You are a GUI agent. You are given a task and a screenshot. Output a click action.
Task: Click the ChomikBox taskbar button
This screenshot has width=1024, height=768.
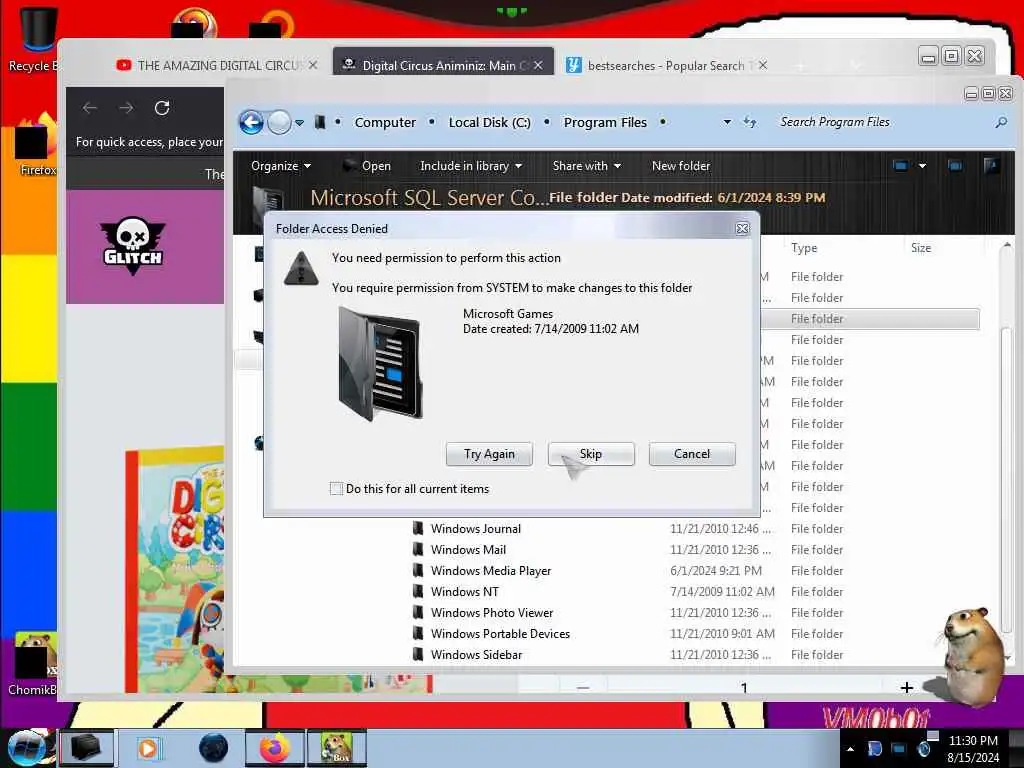(x=336, y=748)
